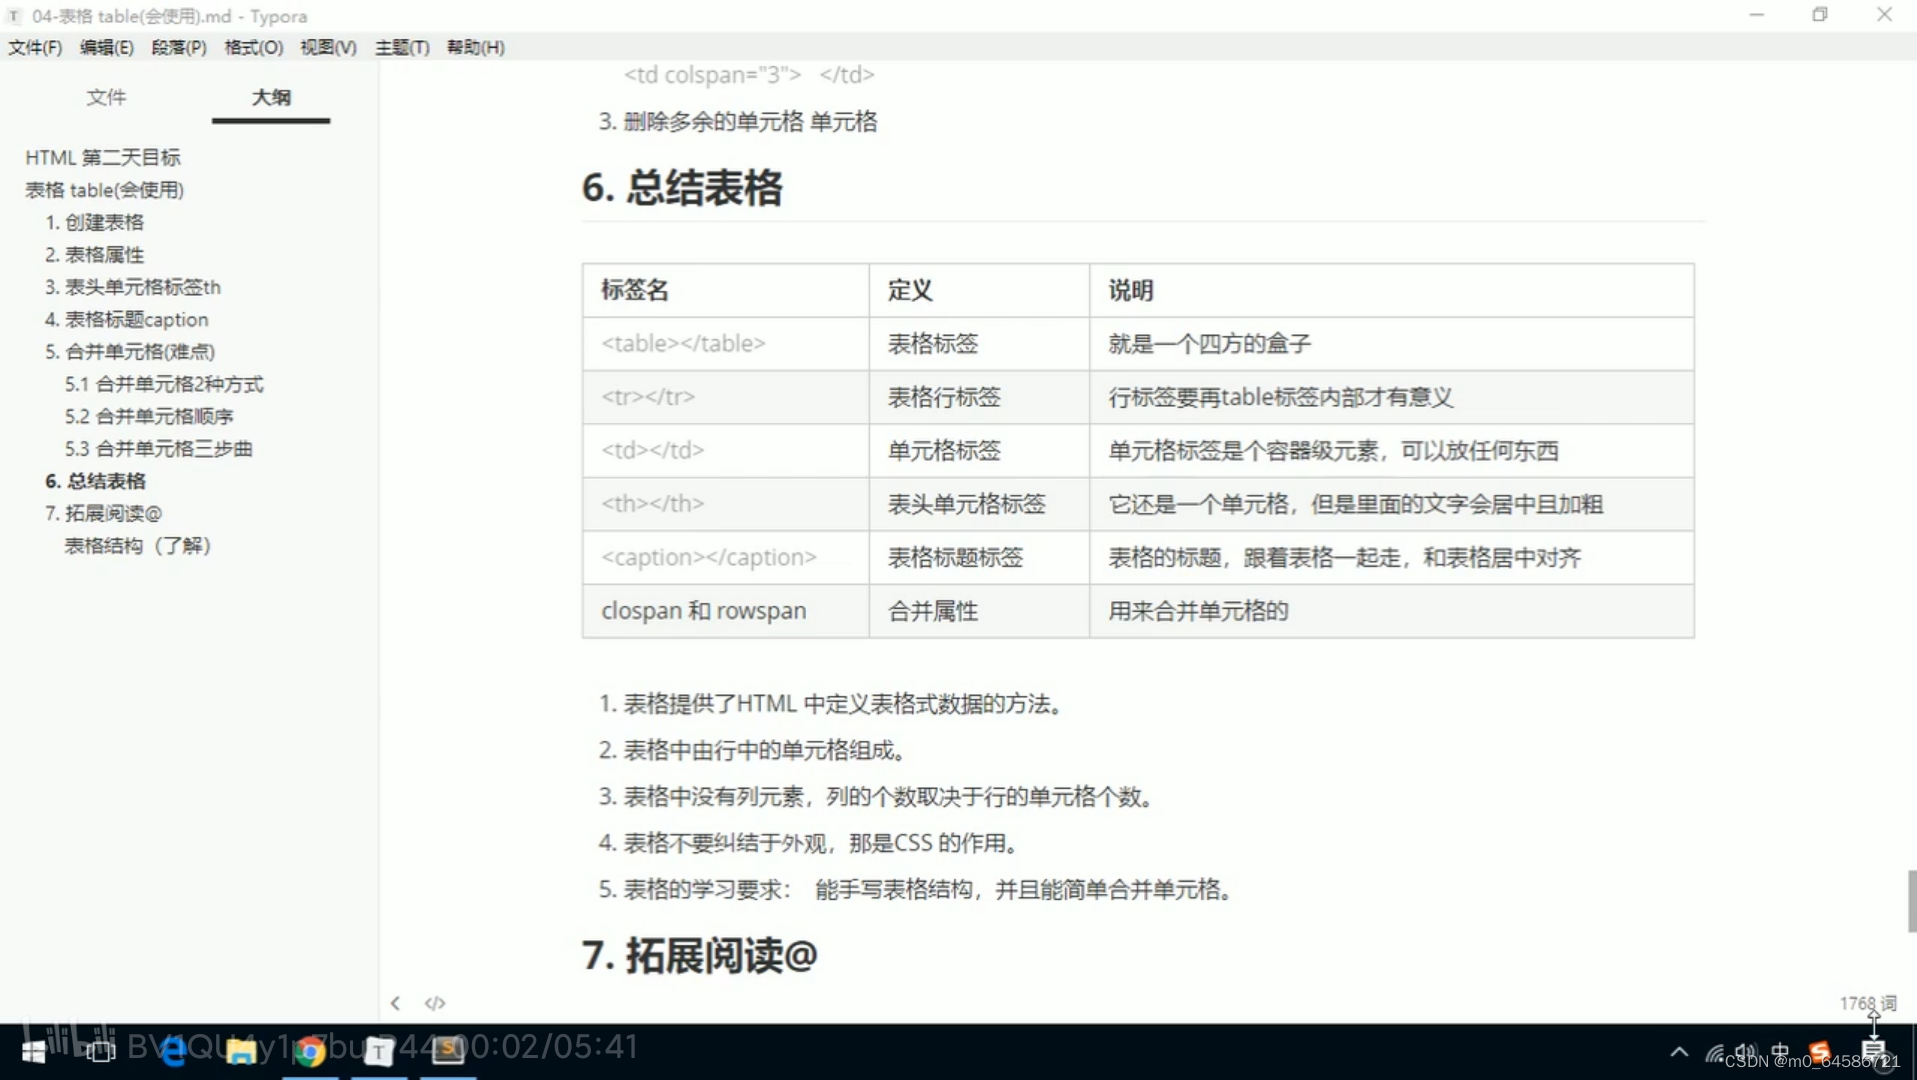Go to outline heading 表格结构（了解）
The image size is (1917, 1080).
click(138, 546)
